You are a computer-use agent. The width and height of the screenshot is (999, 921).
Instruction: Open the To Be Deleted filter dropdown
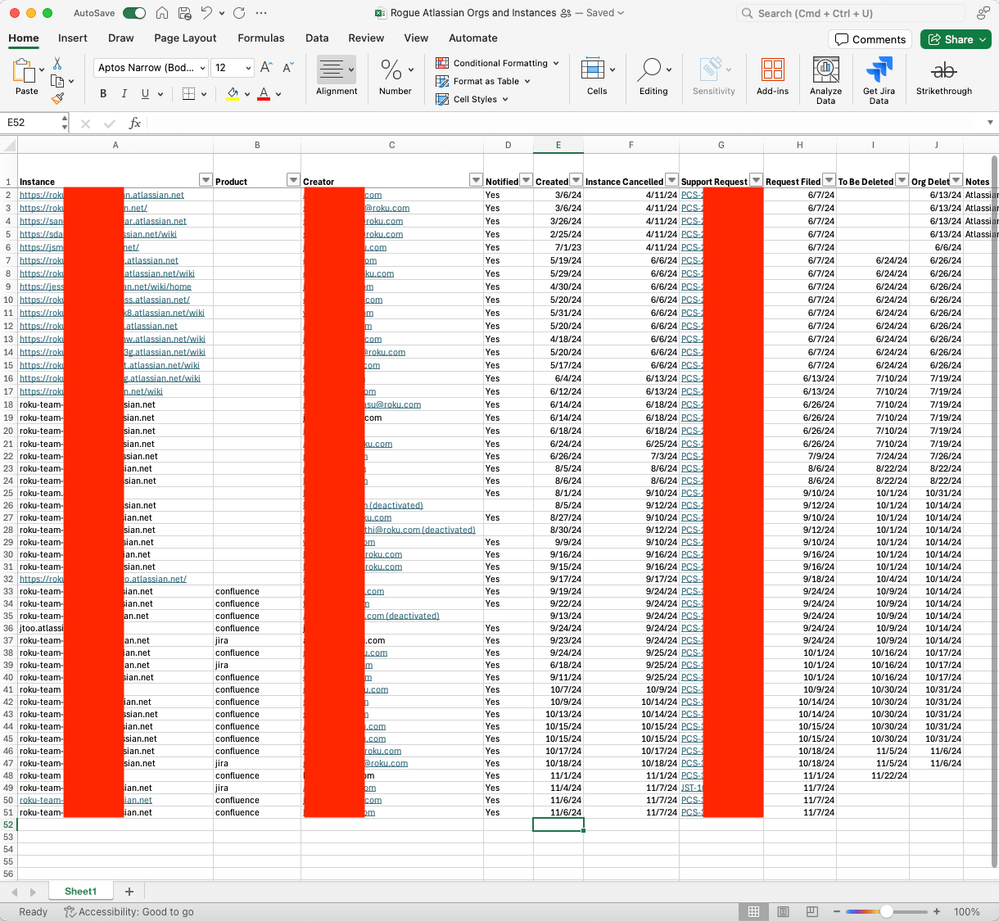(902, 180)
